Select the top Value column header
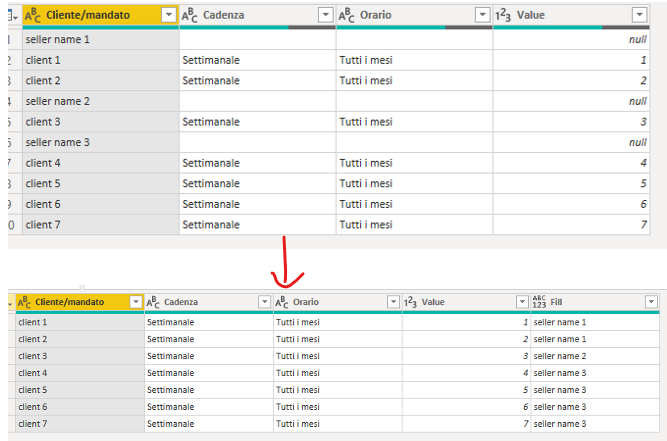 (x=571, y=15)
